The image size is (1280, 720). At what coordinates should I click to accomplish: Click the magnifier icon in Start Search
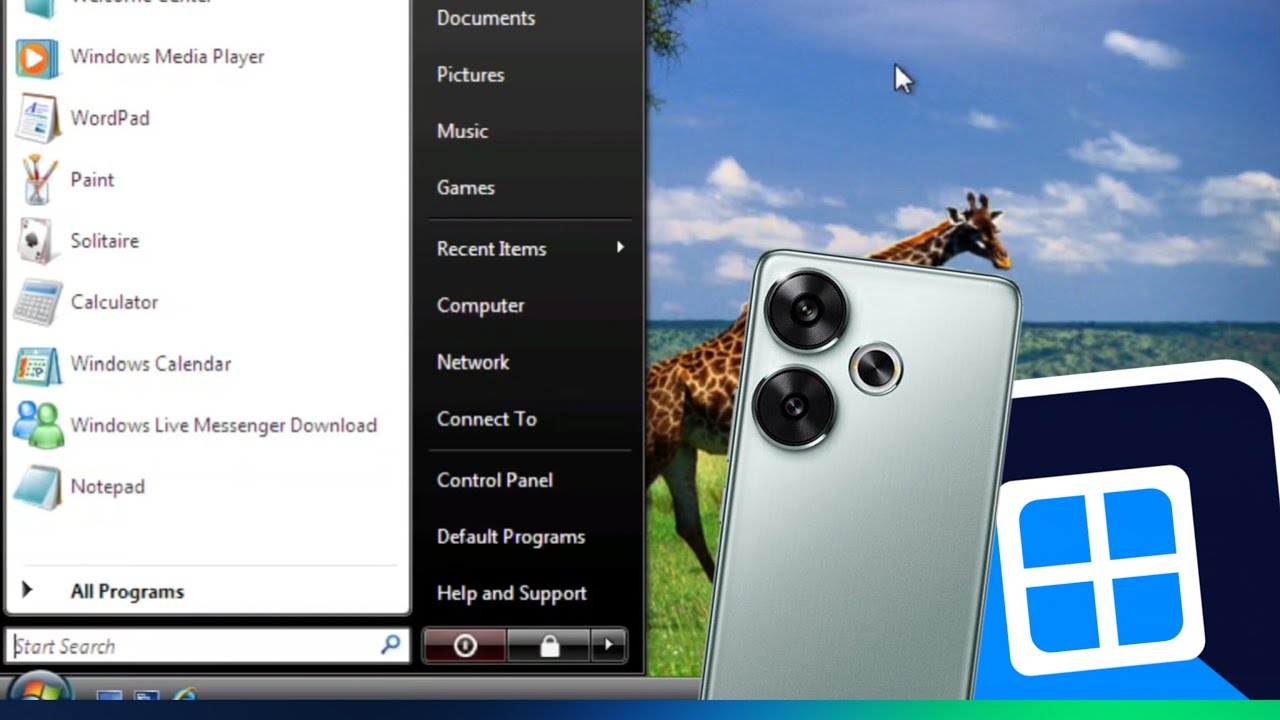pyautogui.click(x=391, y=645)
